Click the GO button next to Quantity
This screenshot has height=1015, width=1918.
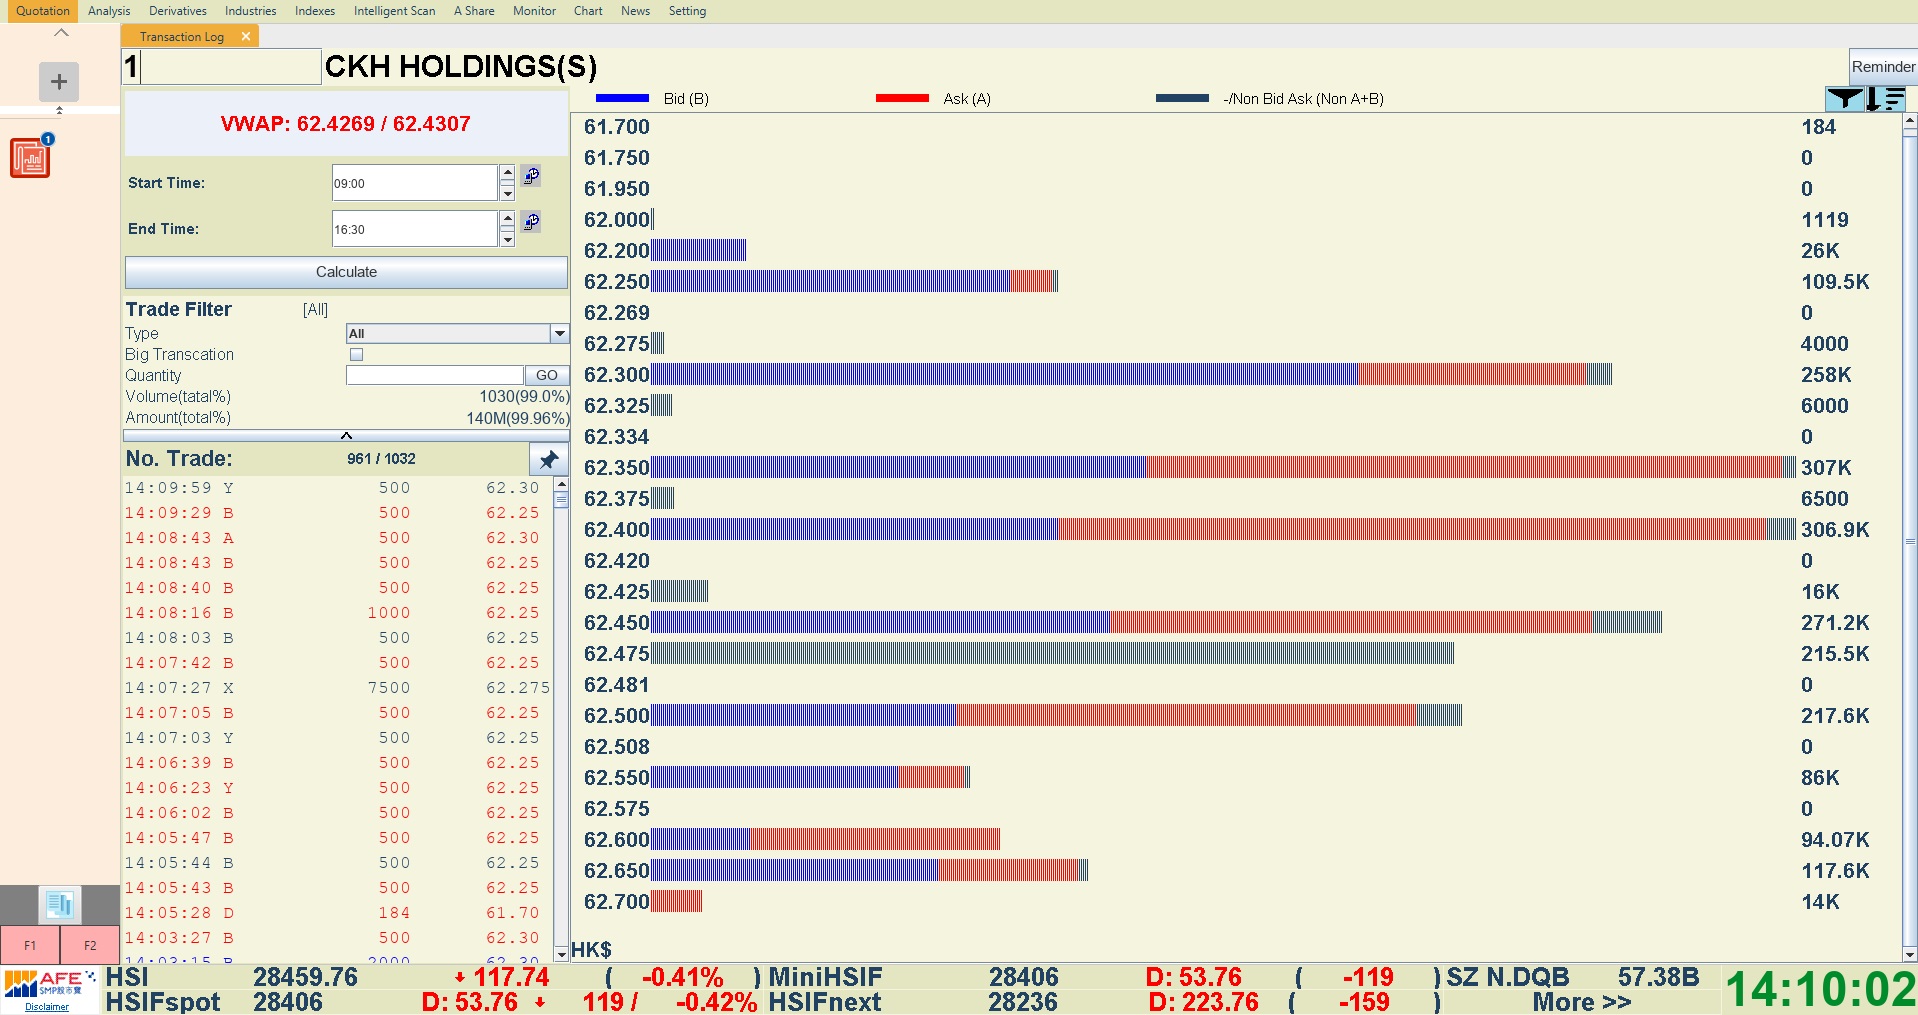point(547,375)
